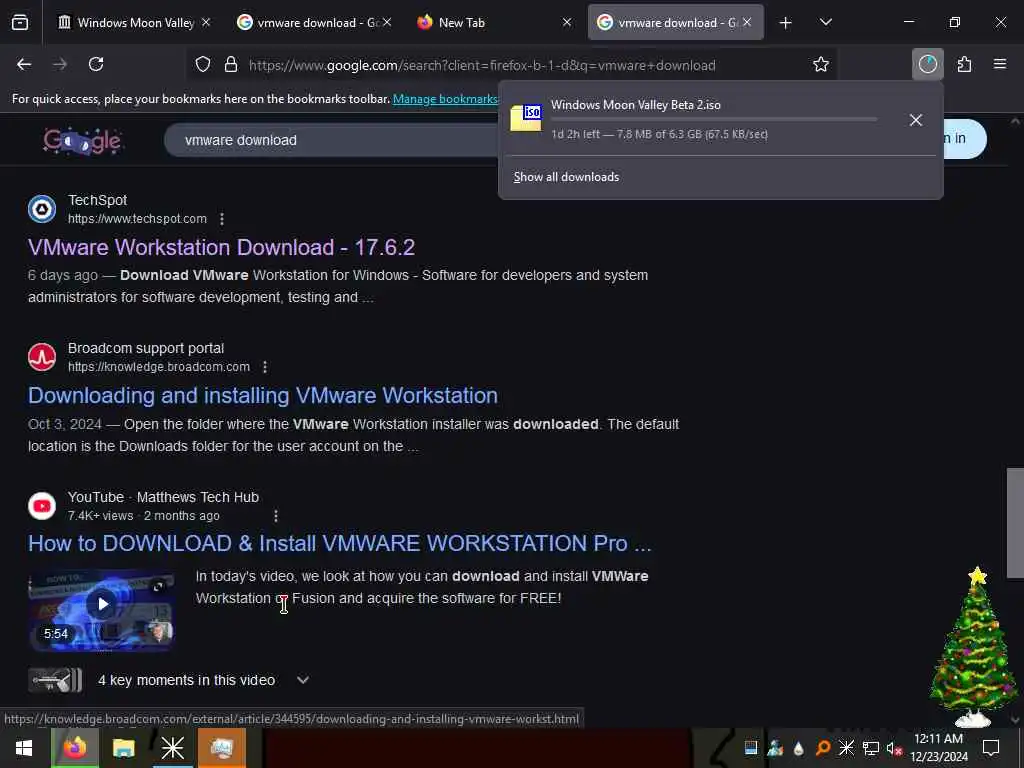Open the Windows Start menu
Screen dimensions: 1024x768
click(x=24, y=748)
